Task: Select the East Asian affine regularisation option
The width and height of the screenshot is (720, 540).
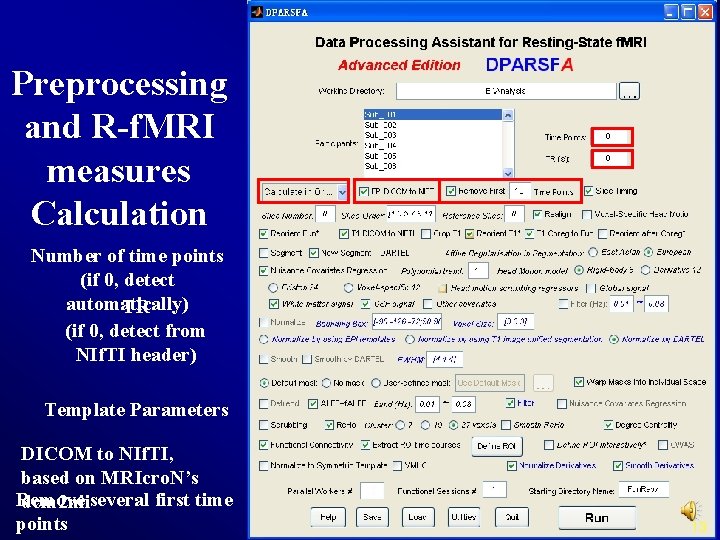Action: point(593,252)
